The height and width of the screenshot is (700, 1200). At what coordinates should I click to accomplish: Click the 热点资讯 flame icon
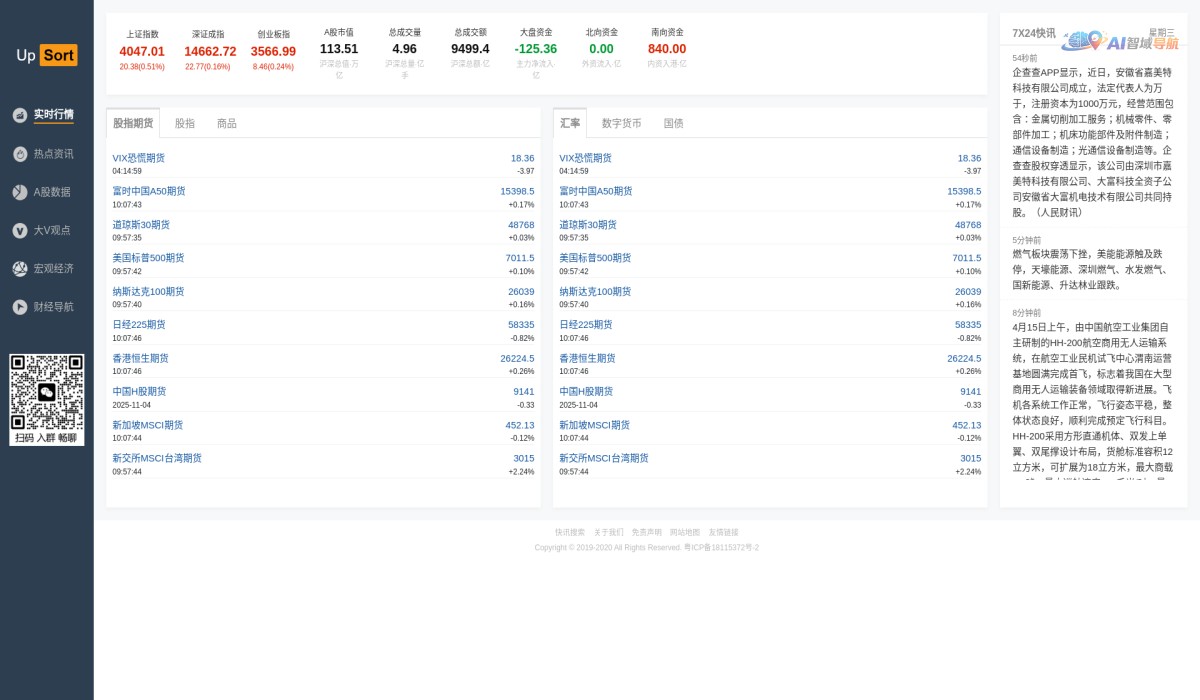tap(19, 154)
